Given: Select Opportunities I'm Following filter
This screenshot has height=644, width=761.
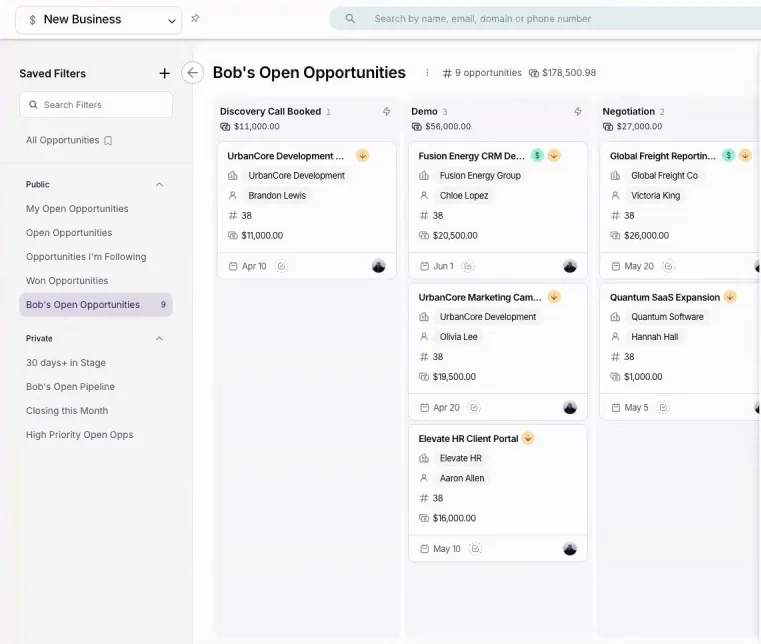Looking at the screenshot, I should point(86,257).
